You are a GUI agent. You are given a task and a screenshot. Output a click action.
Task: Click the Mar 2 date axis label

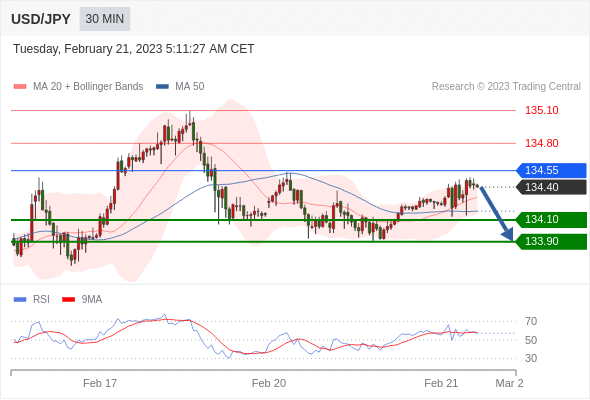[509, 383]
